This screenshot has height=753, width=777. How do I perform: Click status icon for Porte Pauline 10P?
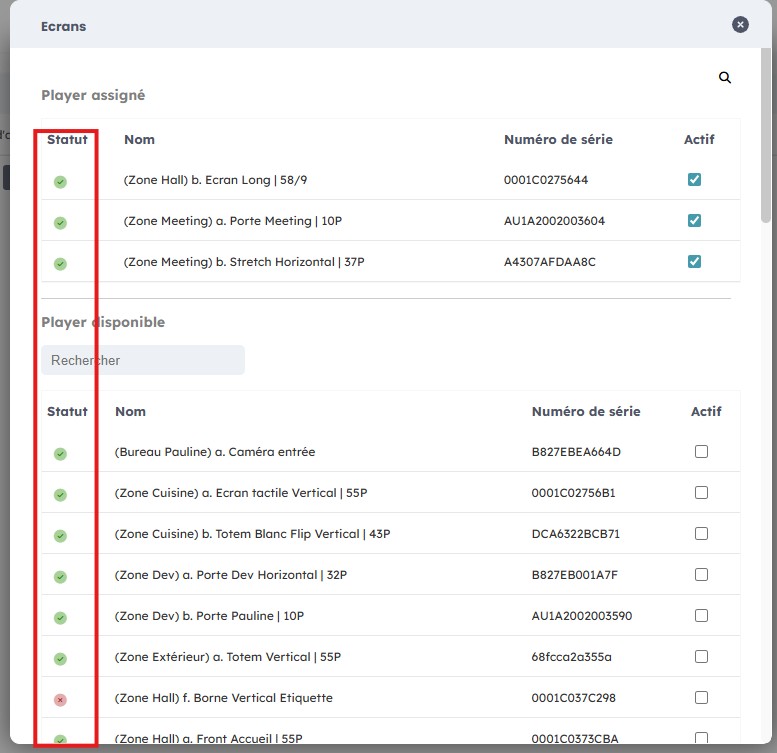pyautogui.click(x=60, y=617)
